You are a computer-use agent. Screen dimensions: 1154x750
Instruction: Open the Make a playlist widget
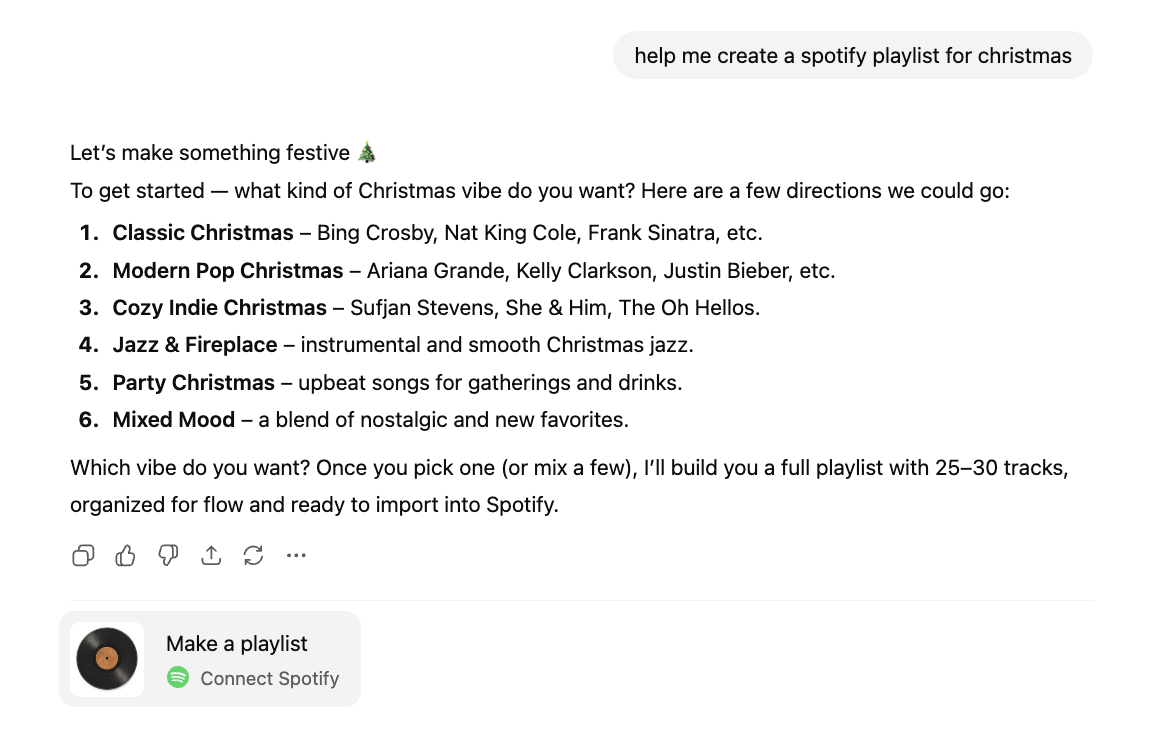(210, 658)
